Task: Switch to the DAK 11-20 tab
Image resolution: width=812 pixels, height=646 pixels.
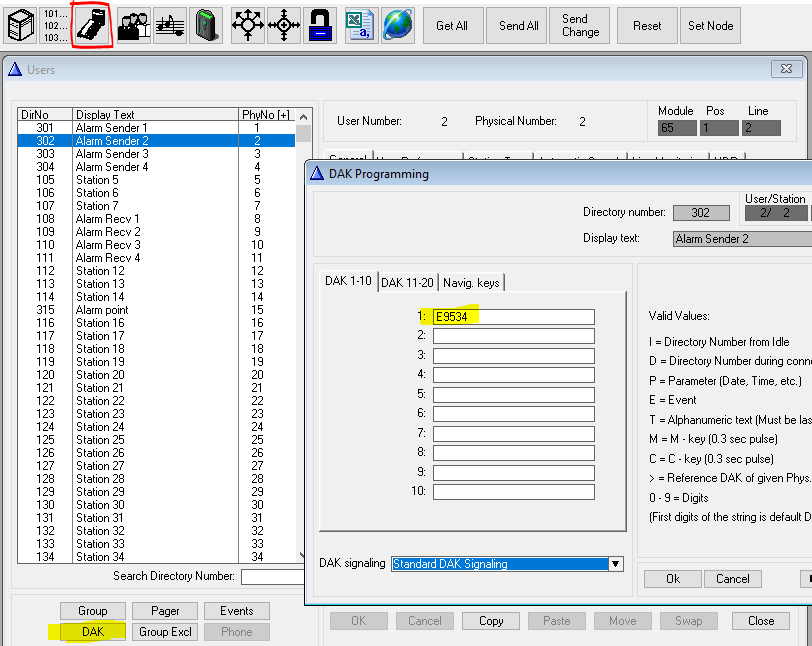Action: click(407, 283)
